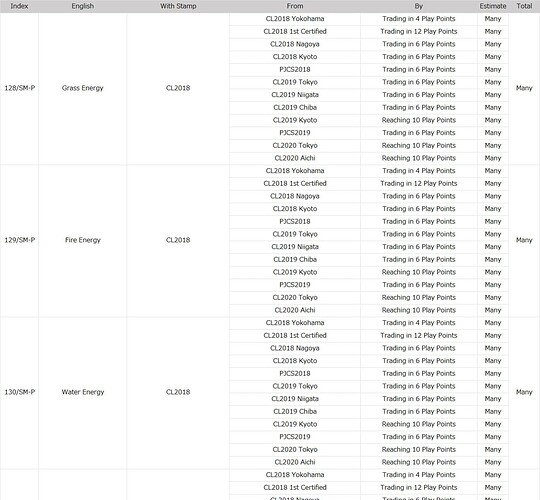Click index 129/SM-P cell

click(19, 240)
